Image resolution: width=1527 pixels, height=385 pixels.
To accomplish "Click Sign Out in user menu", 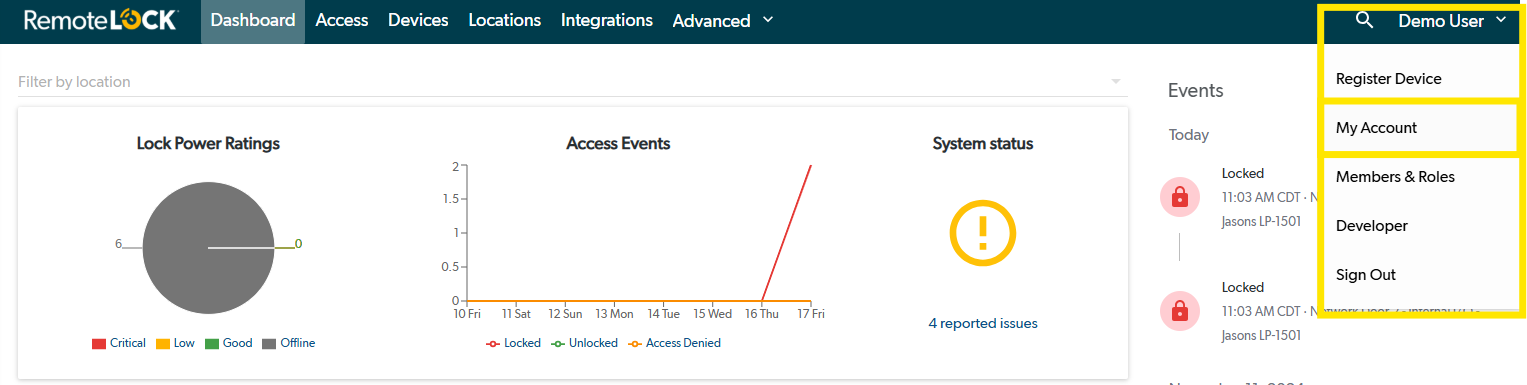I will click(x=1366, y=274).
